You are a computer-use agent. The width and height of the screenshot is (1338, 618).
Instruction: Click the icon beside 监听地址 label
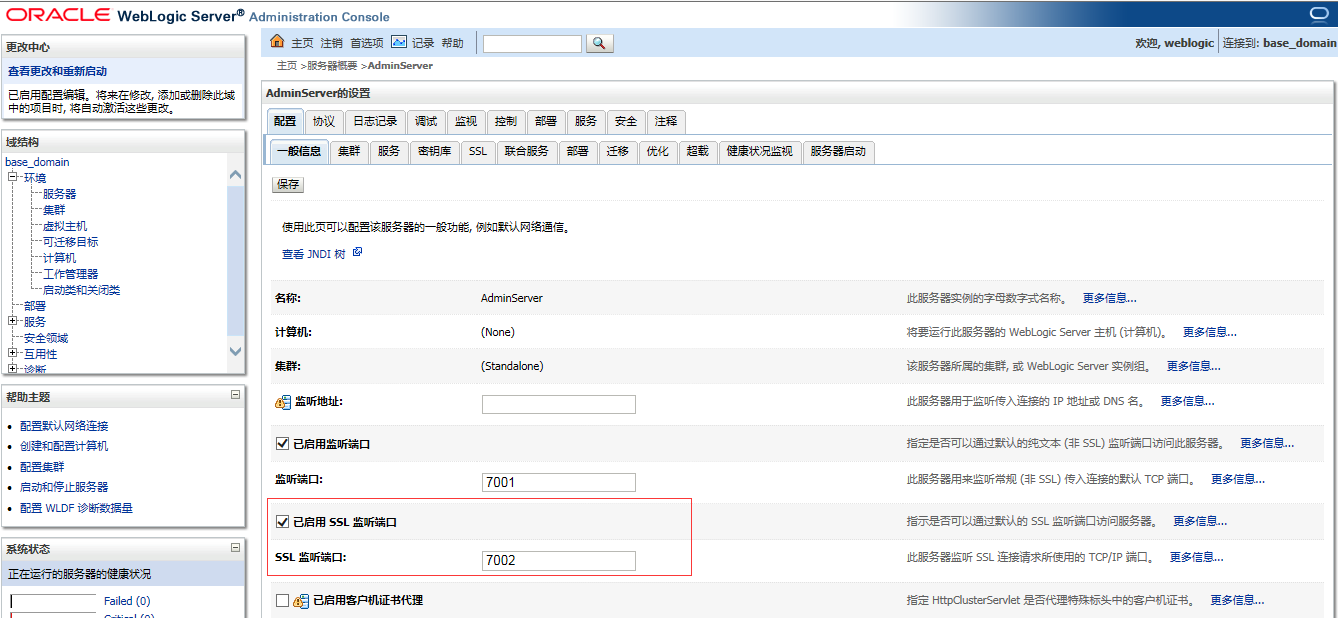coord(283,402)
